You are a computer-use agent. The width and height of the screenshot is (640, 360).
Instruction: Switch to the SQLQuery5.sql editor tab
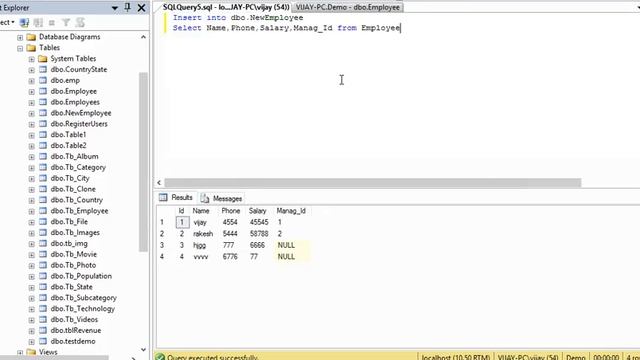coord(226,7)
